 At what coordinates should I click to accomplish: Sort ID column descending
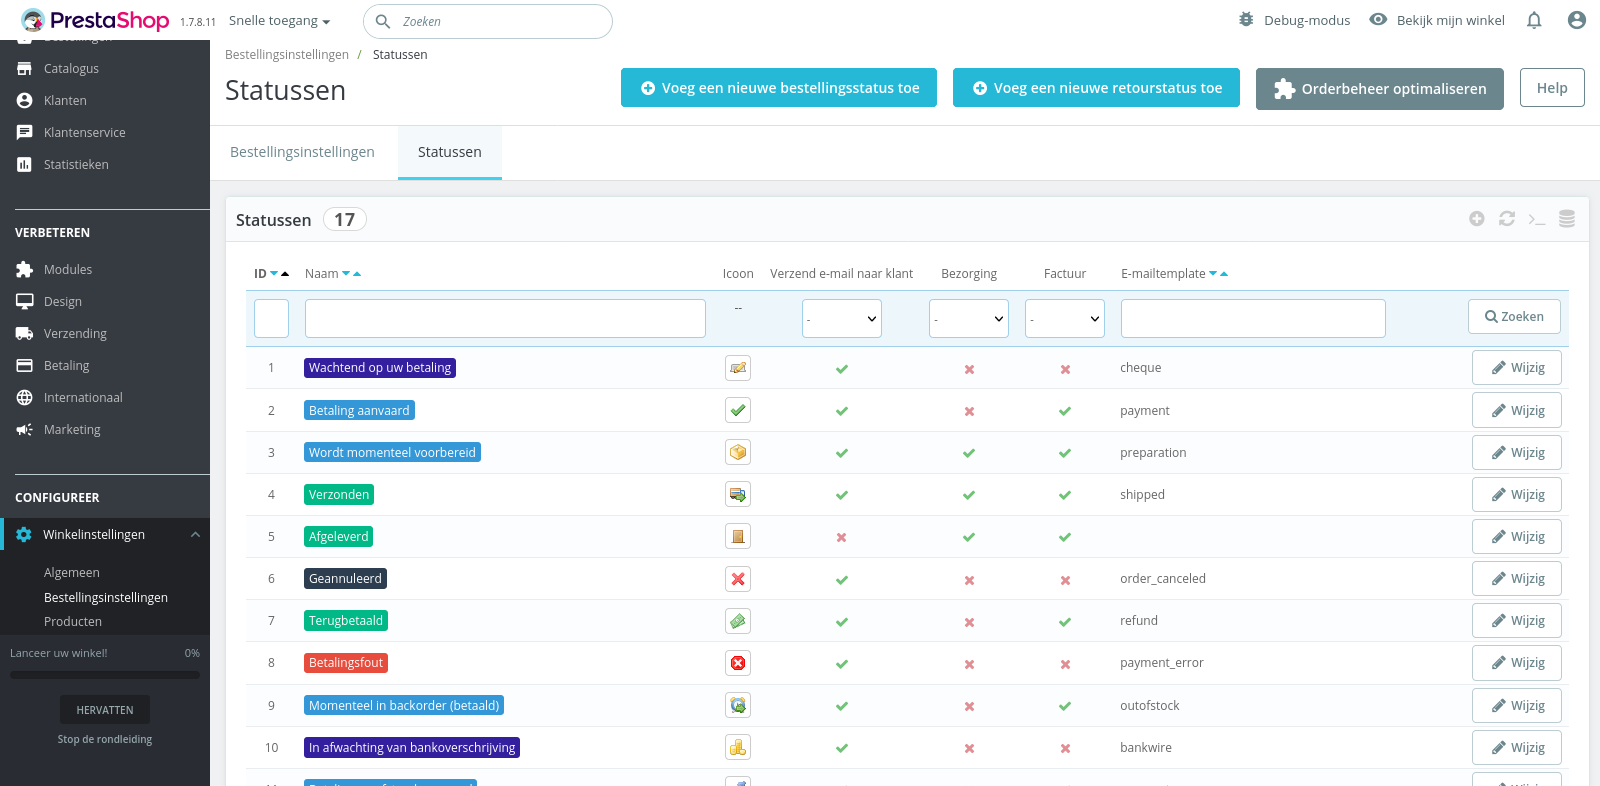pos(274,274)
